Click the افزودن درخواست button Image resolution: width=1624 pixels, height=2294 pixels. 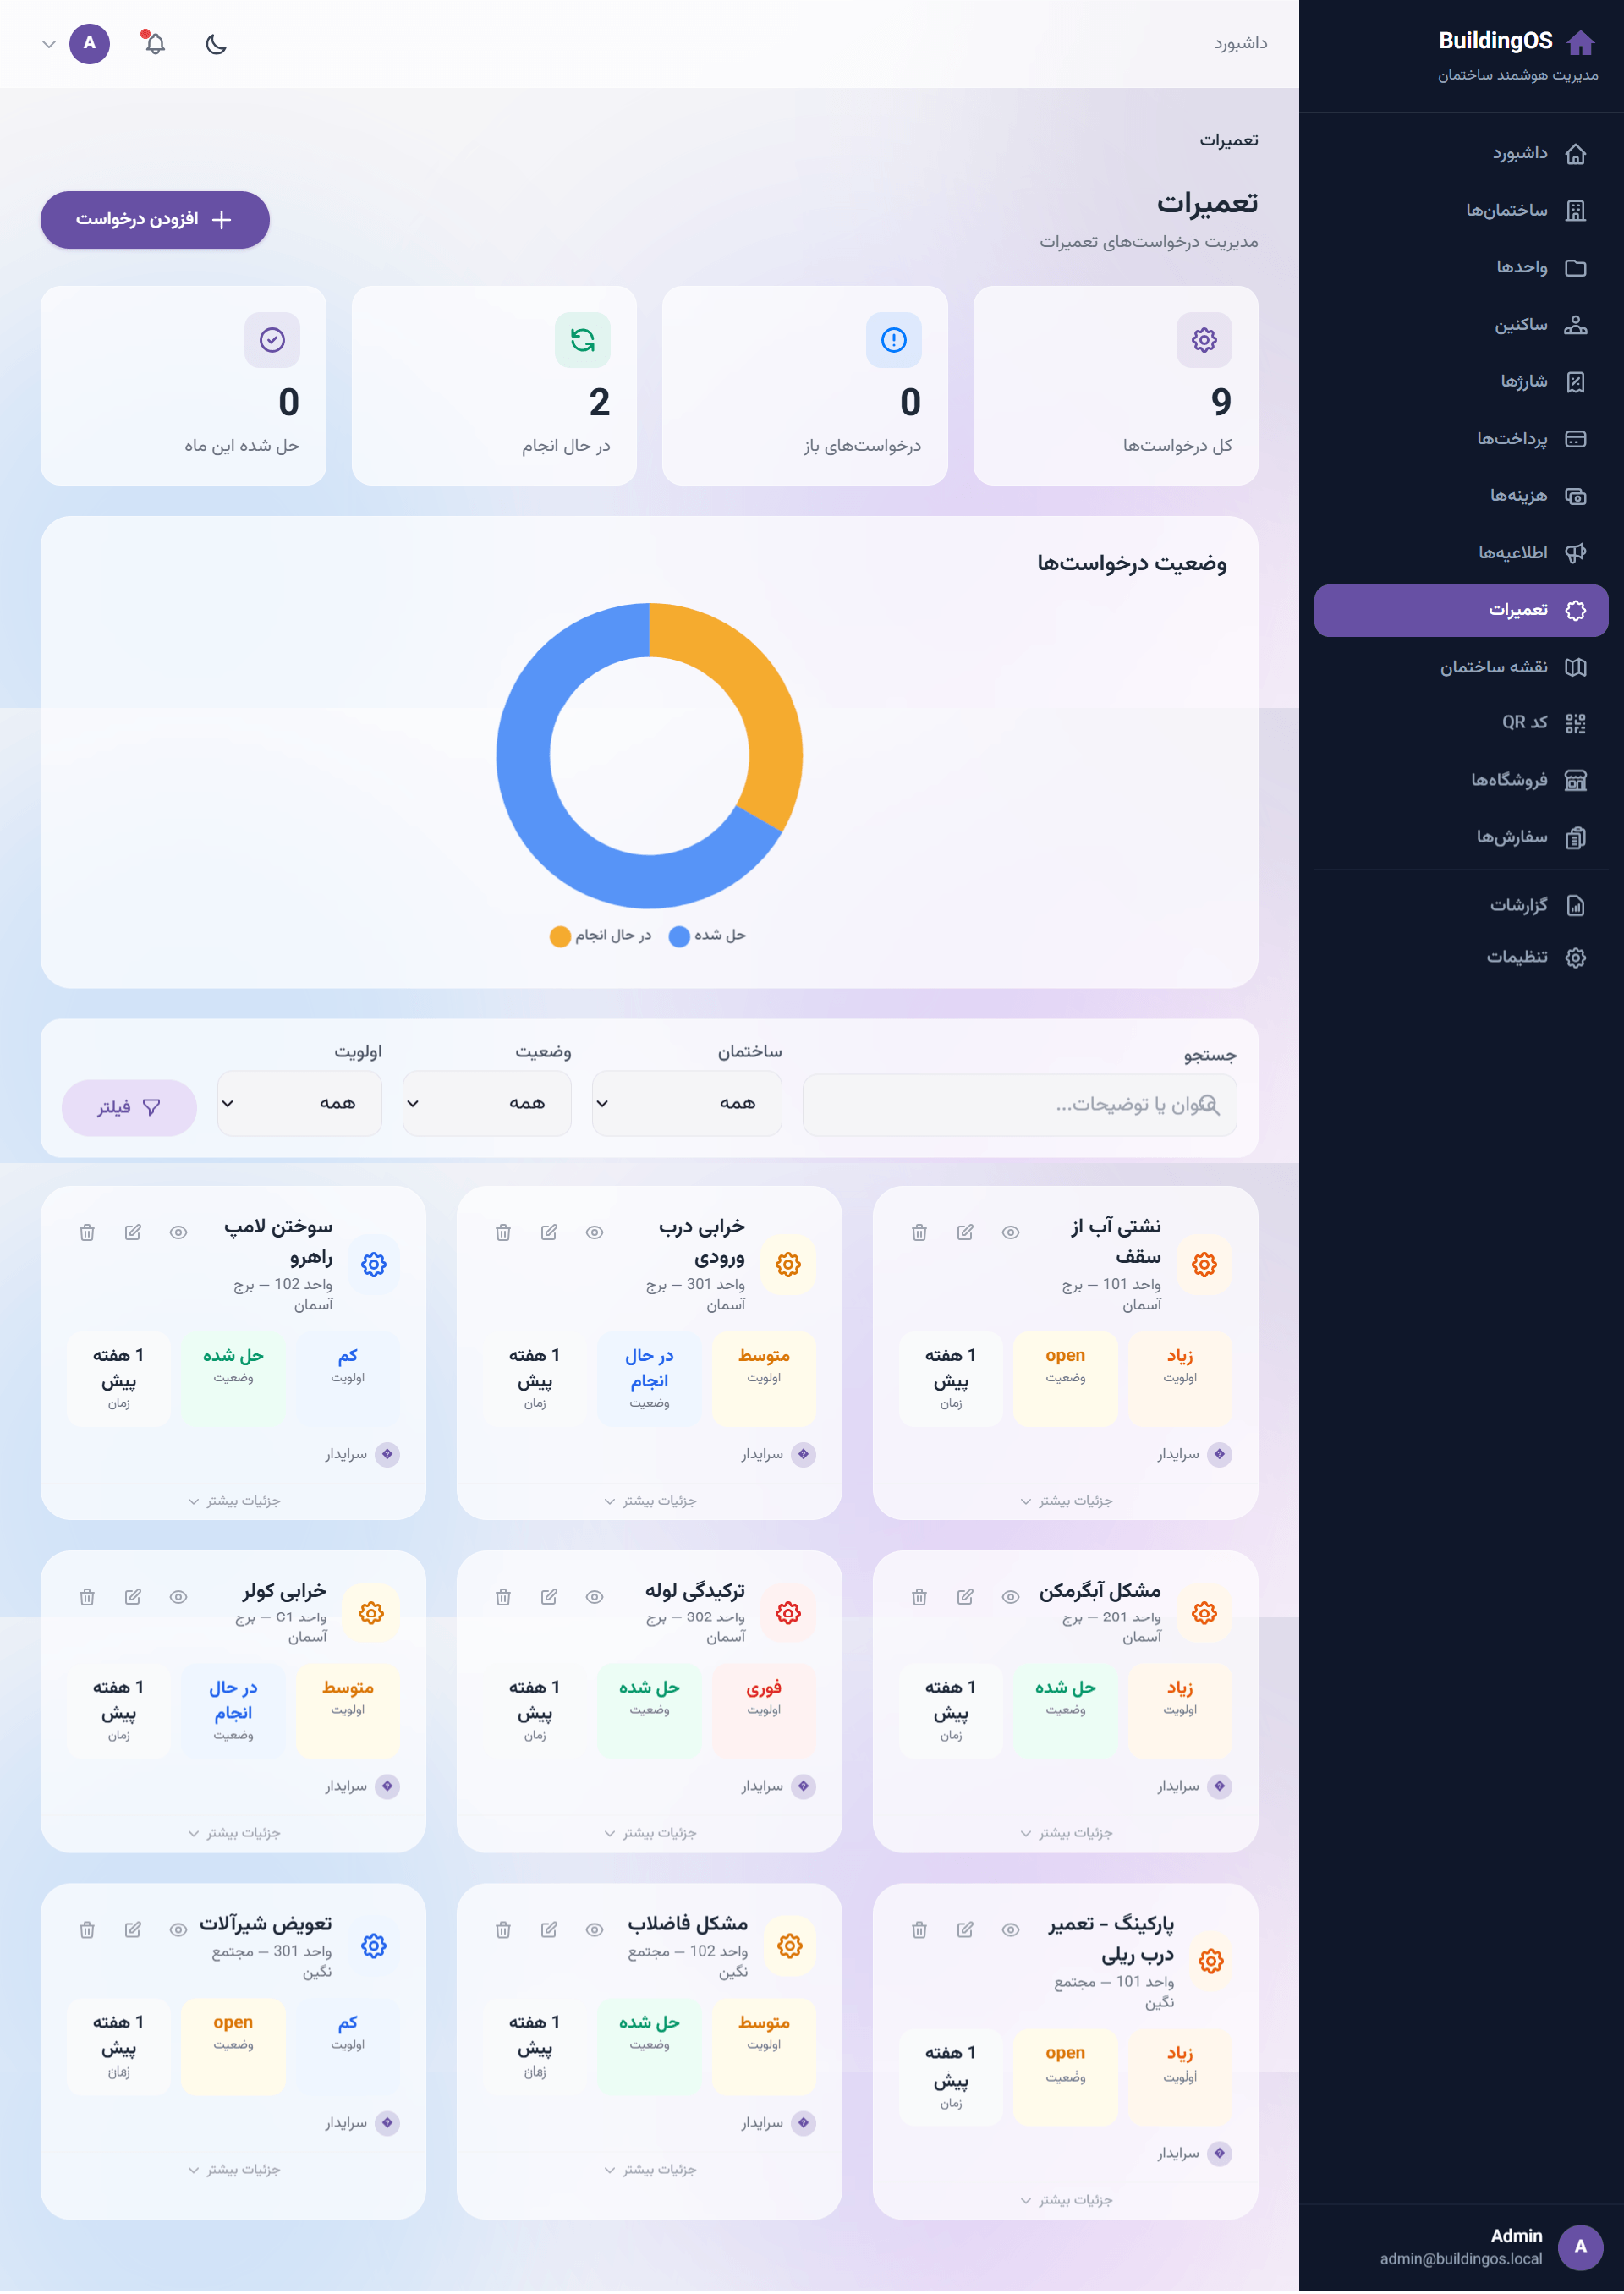[x=155, y=219]
